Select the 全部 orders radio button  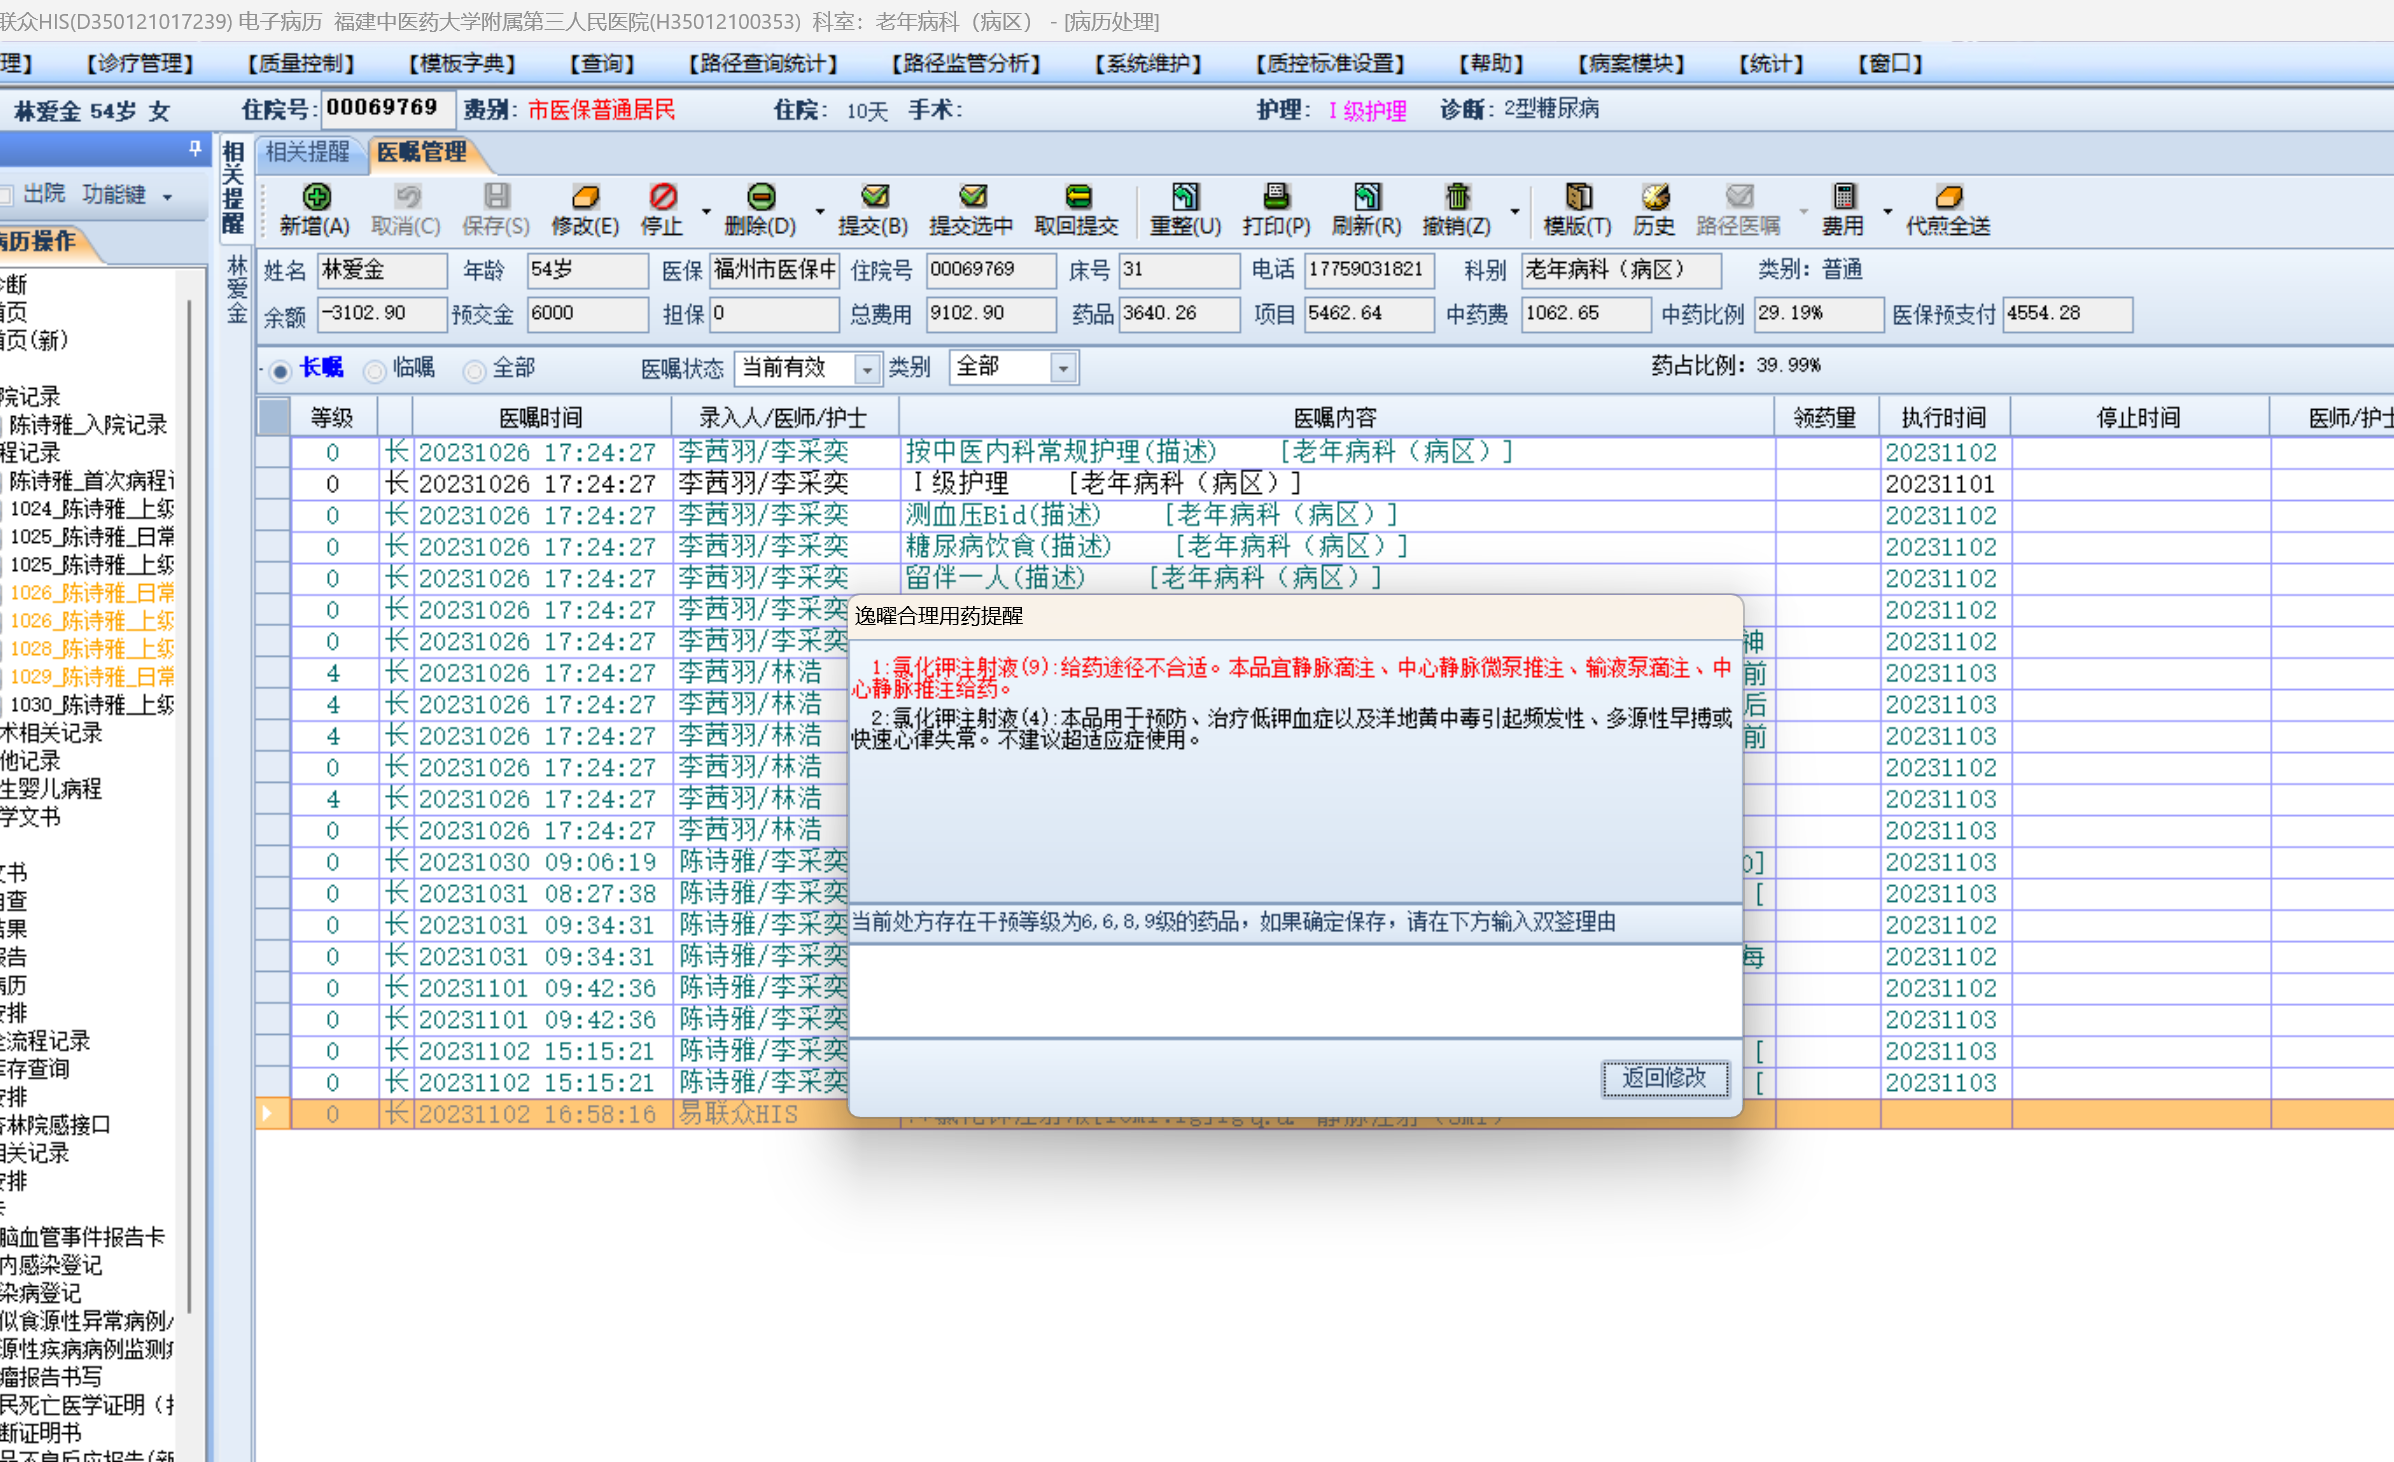(x=474, y=371)
